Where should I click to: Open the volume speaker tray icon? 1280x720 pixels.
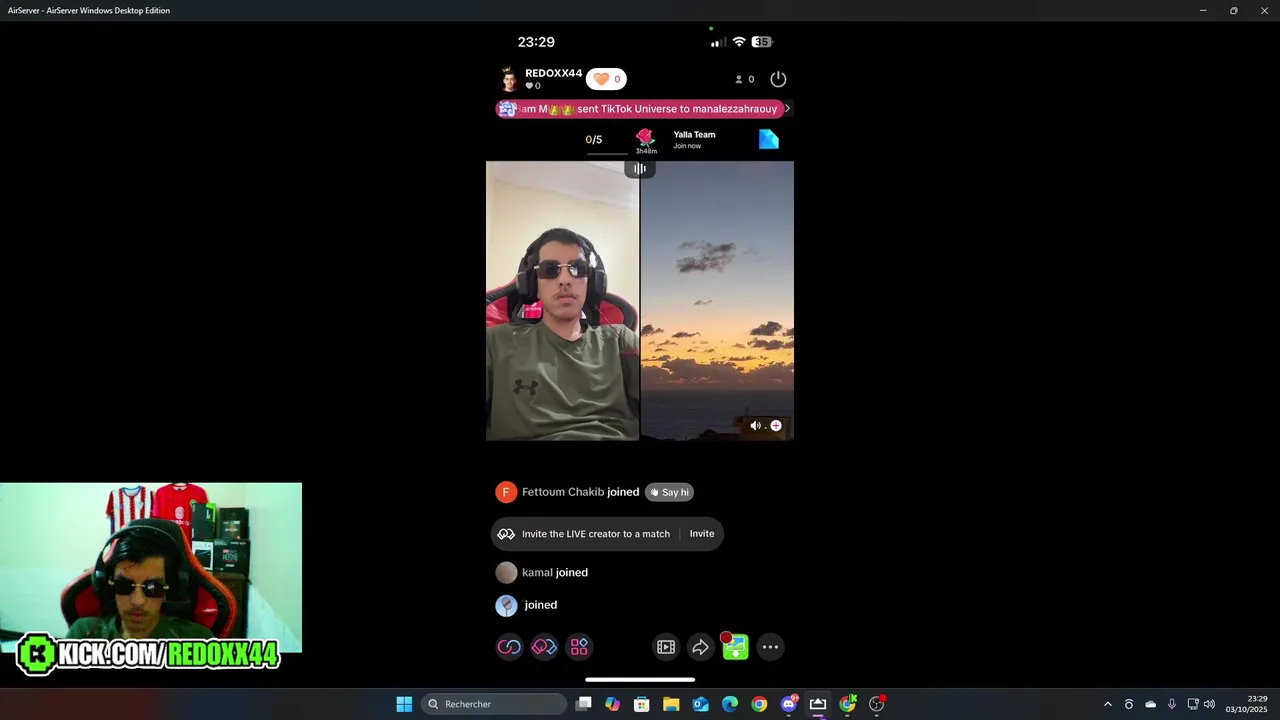tap(1209, 704)
